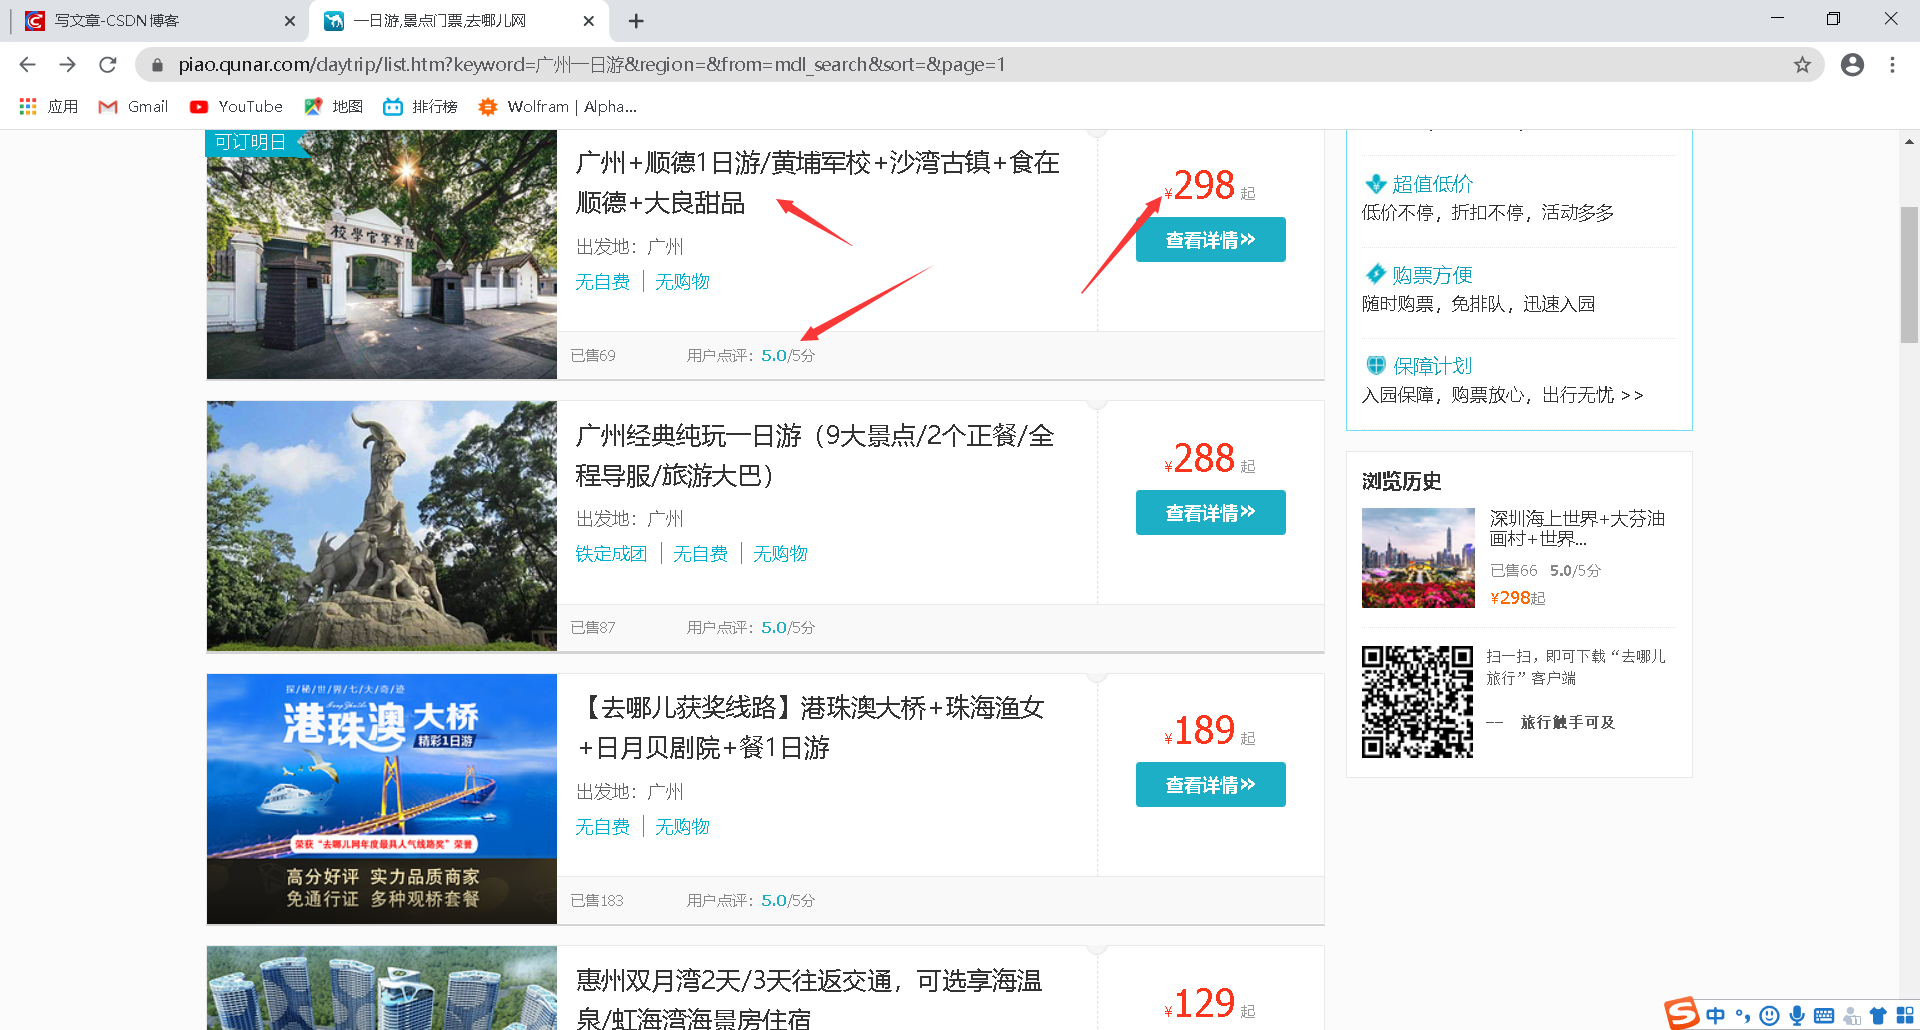The image size is (1920, 1030).
Task: Click the Qunar app QR code
Action: (x=1417, y=702)
